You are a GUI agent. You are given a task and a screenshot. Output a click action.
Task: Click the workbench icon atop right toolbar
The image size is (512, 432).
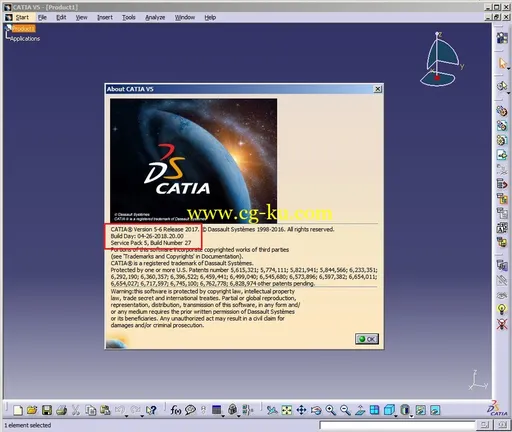pos(502,38)
